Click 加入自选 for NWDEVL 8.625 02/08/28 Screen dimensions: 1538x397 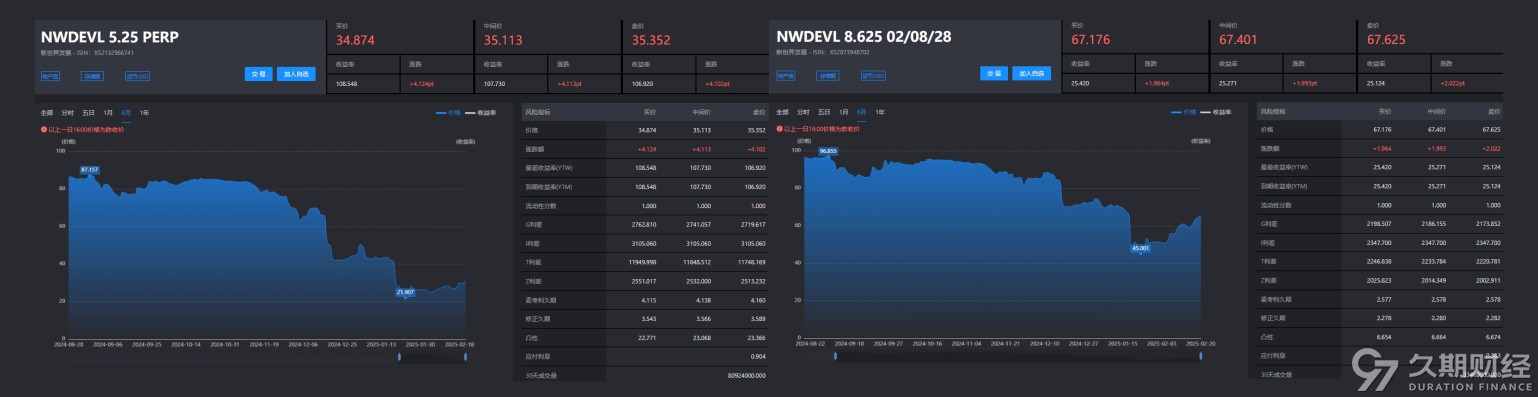(x=1031, y=74)
